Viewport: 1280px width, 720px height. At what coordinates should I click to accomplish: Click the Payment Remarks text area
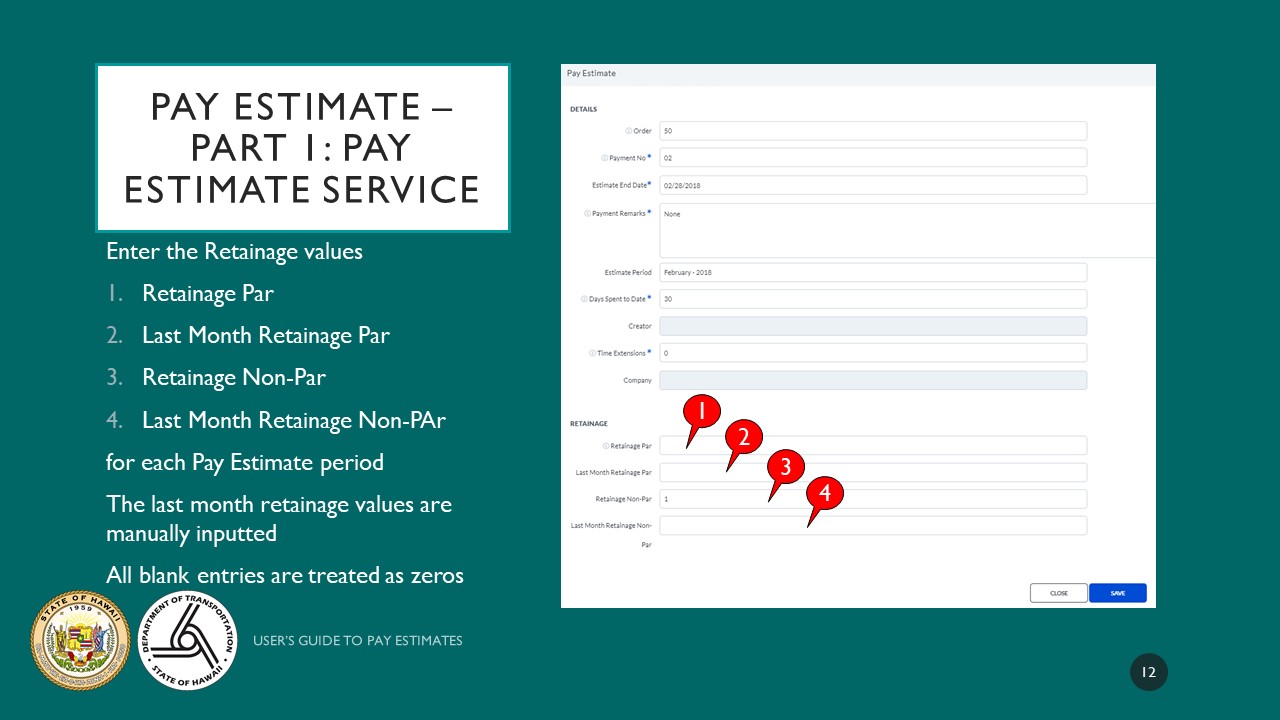907,230
